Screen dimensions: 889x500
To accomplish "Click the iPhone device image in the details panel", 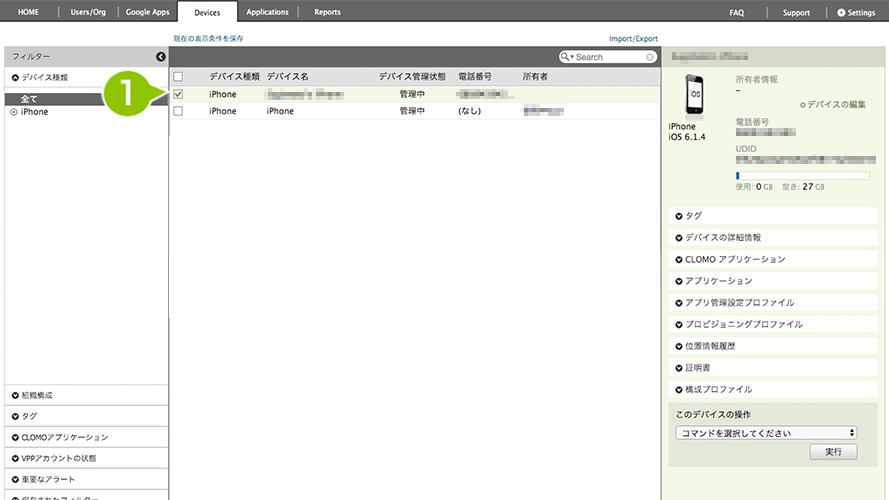I will click(695, 95).
